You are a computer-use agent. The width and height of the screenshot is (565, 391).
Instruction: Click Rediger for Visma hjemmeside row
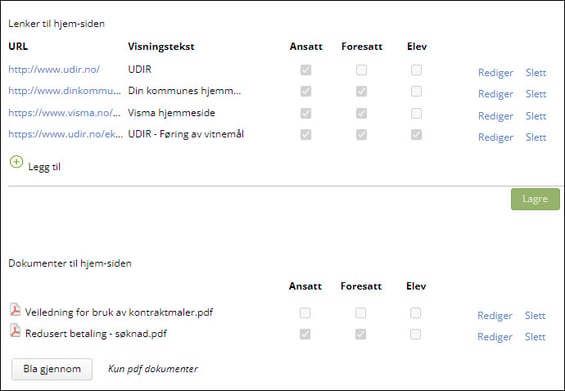point(495,116)
